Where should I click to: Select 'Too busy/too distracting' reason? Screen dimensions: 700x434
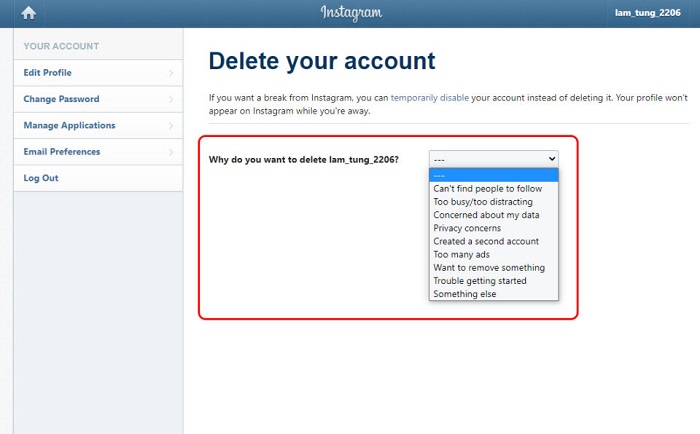pos(482,201)
